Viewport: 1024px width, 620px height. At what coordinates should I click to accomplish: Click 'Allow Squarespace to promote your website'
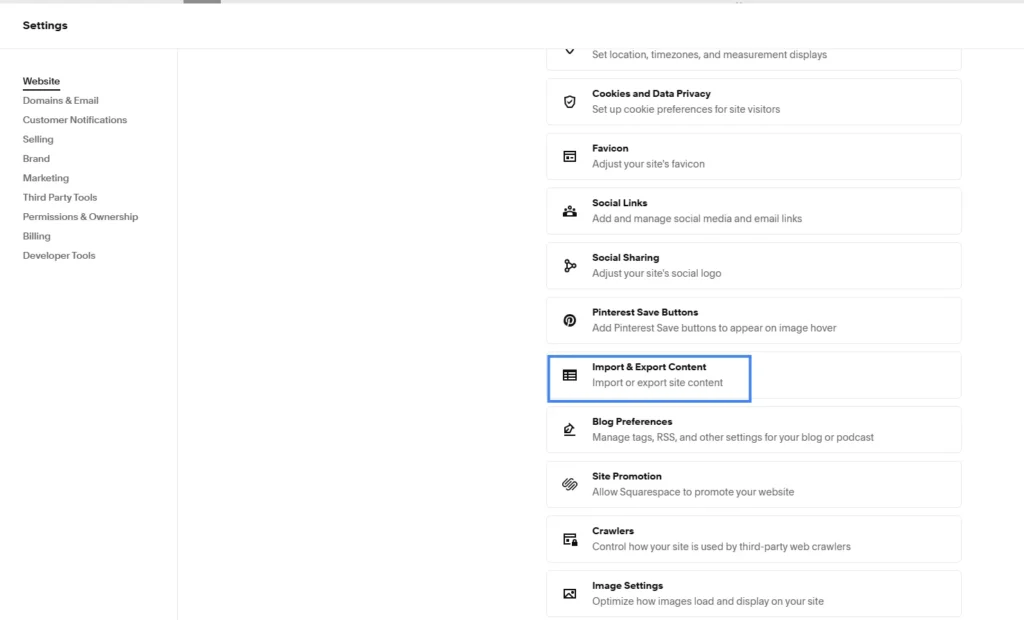[693, 492]
